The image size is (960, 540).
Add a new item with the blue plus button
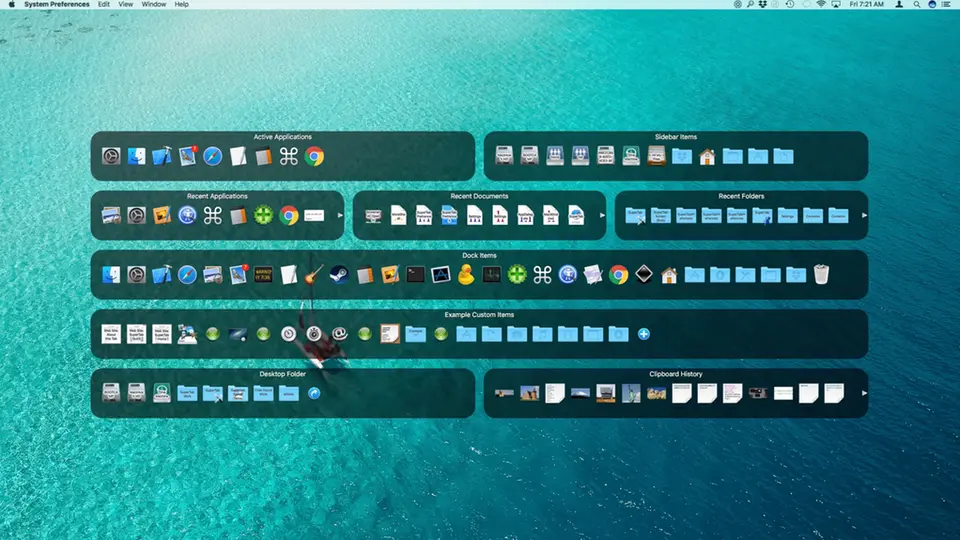644,333
